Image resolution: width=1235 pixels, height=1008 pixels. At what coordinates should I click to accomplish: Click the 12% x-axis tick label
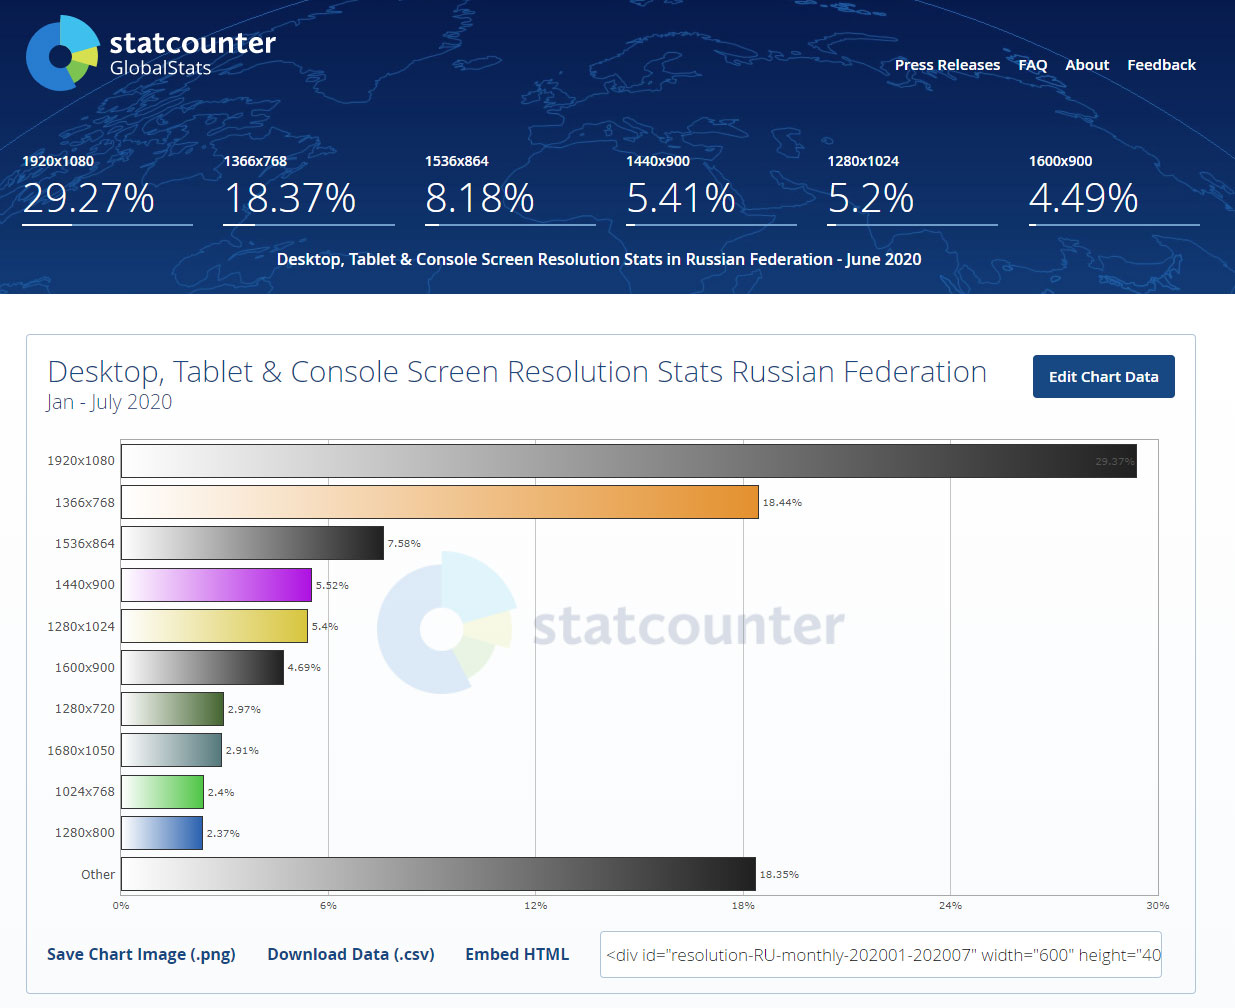[x=535, y=906]
